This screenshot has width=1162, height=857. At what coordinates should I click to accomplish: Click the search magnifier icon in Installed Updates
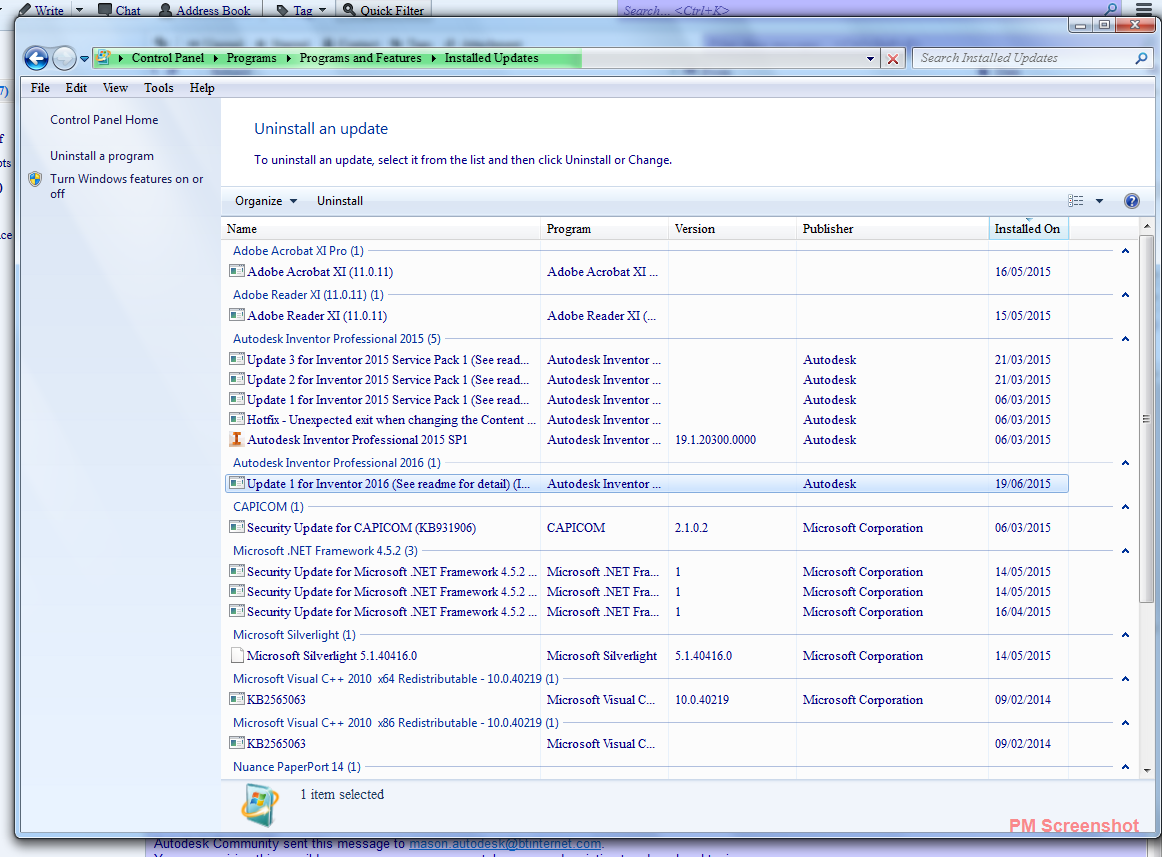tap(1141, 58)
